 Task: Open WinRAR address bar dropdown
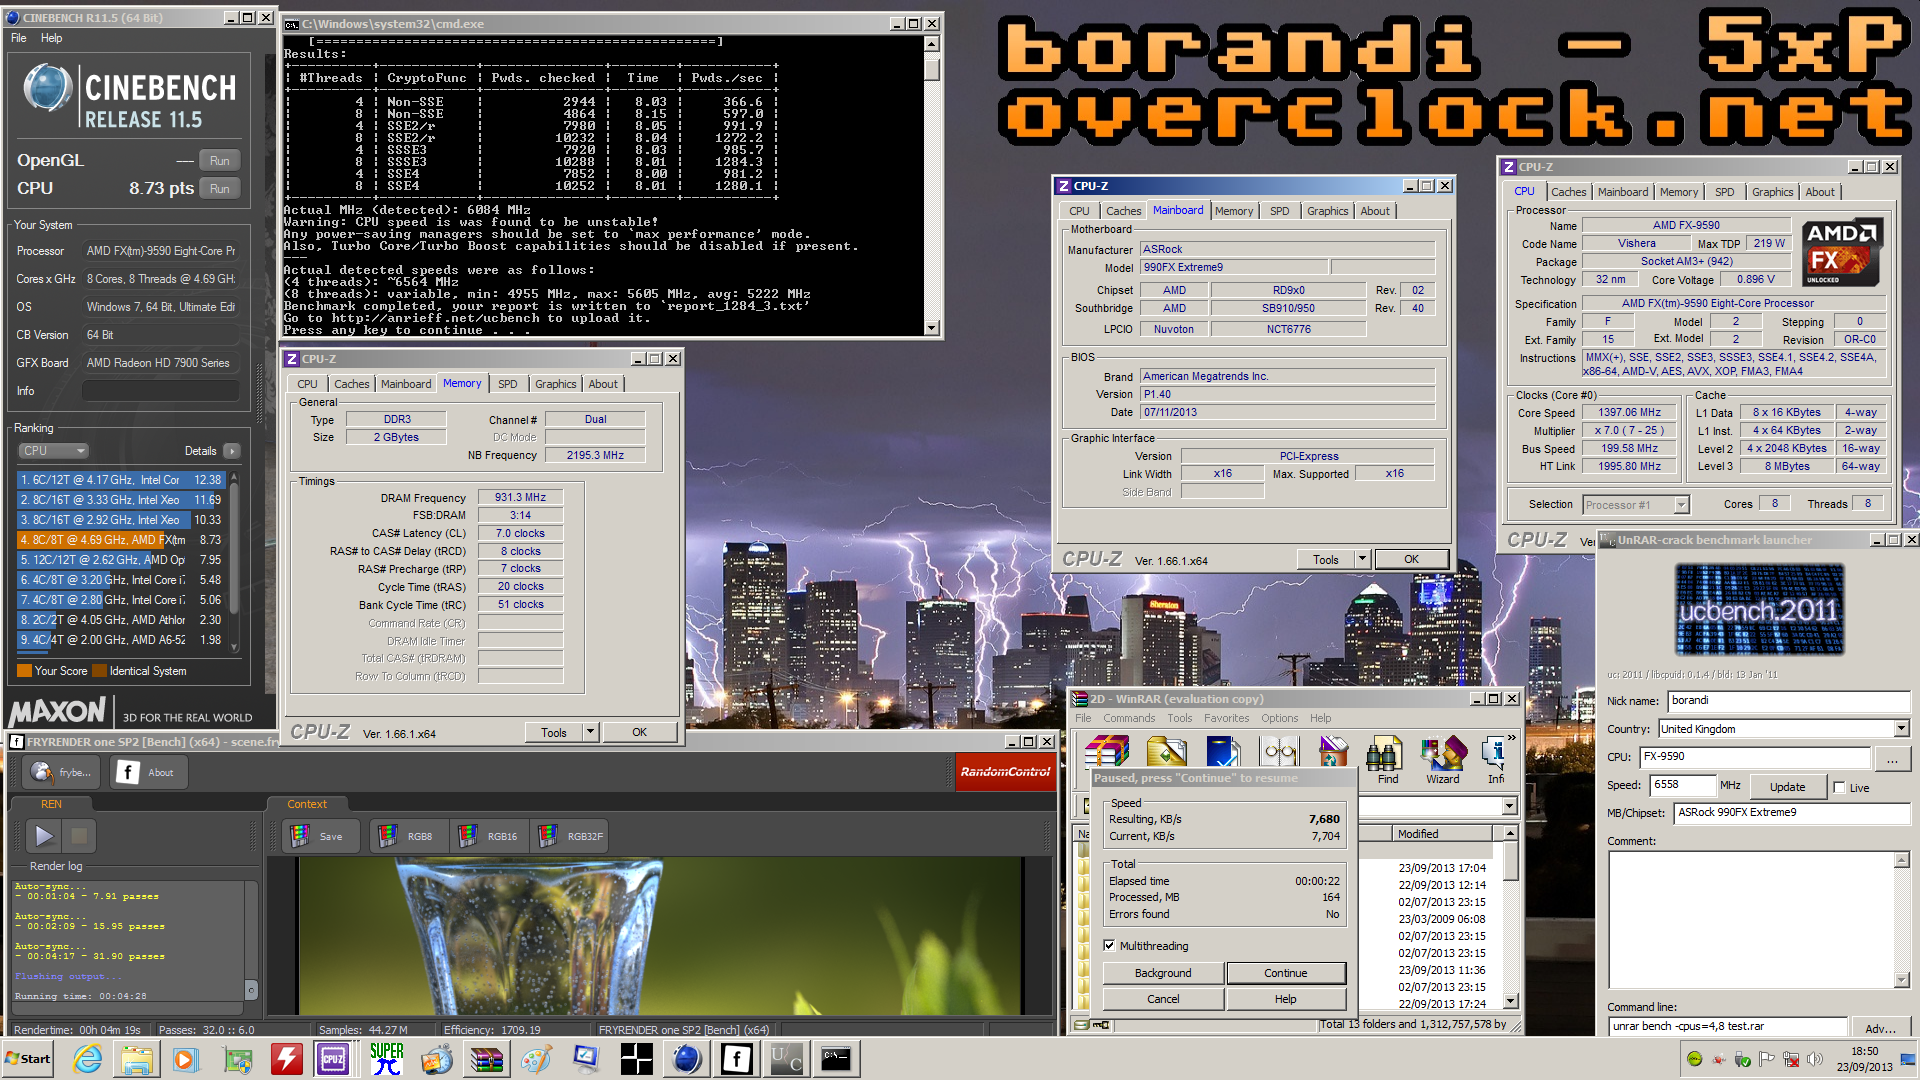pos(1509,806)
